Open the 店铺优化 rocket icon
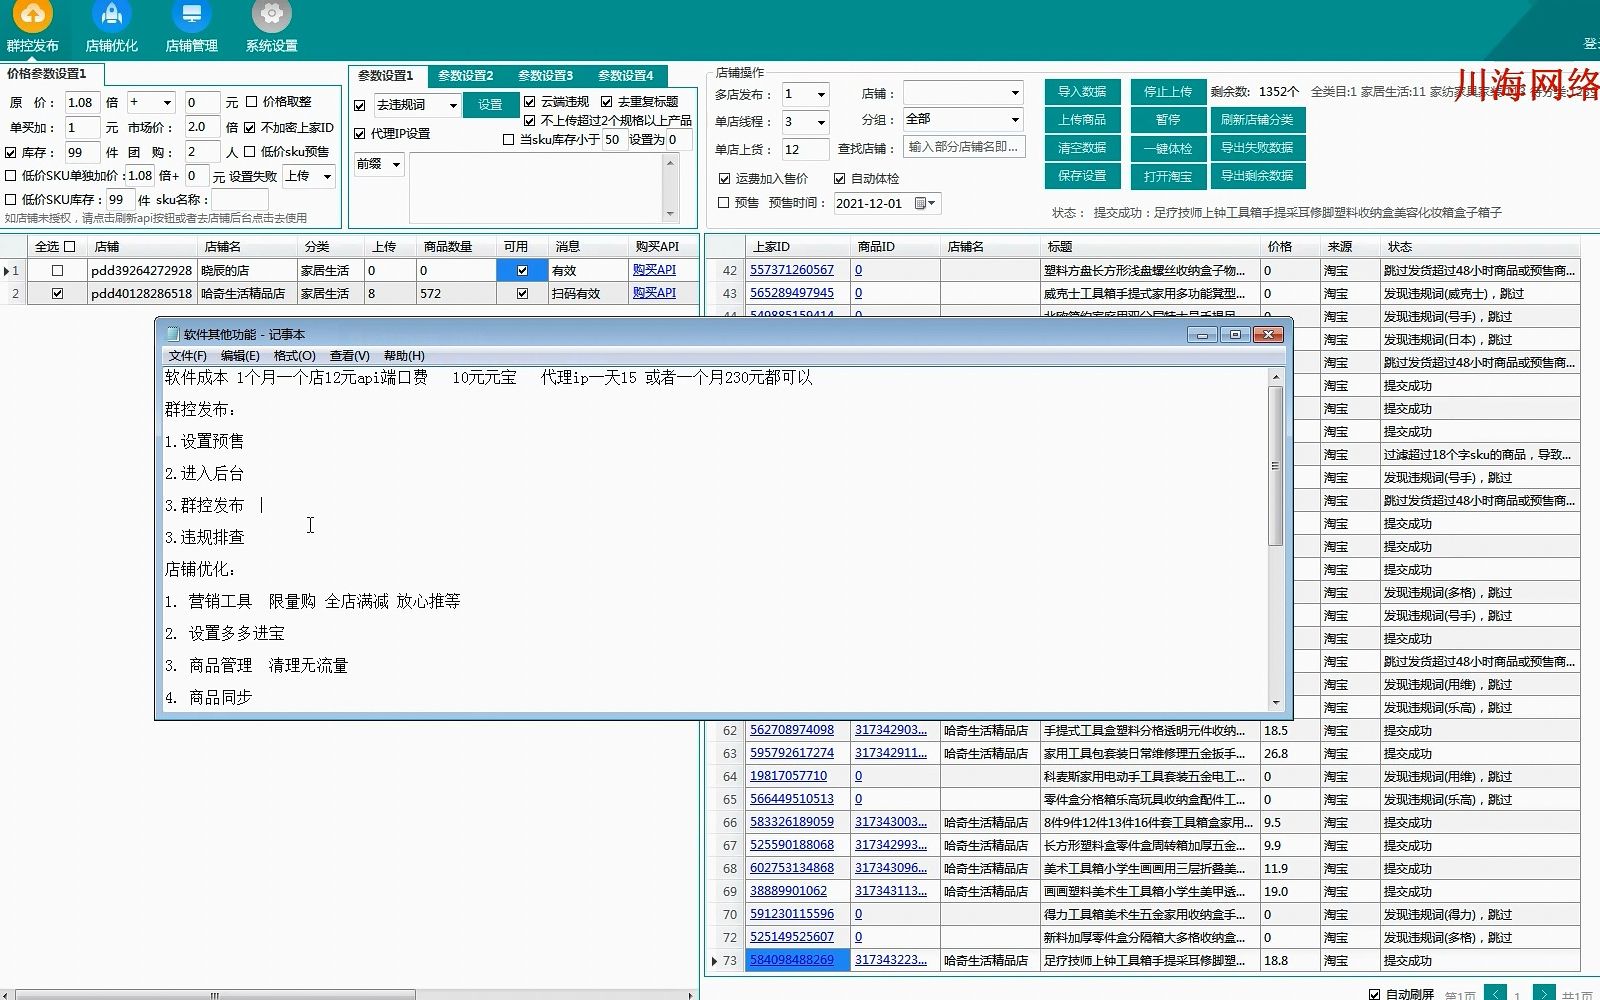 tap(112, 15)
